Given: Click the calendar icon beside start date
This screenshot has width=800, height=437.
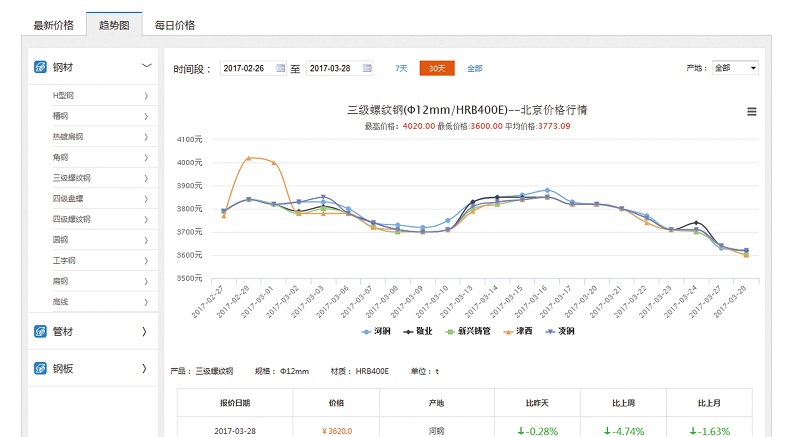Looking at the screenshot, I should (280, 68).
